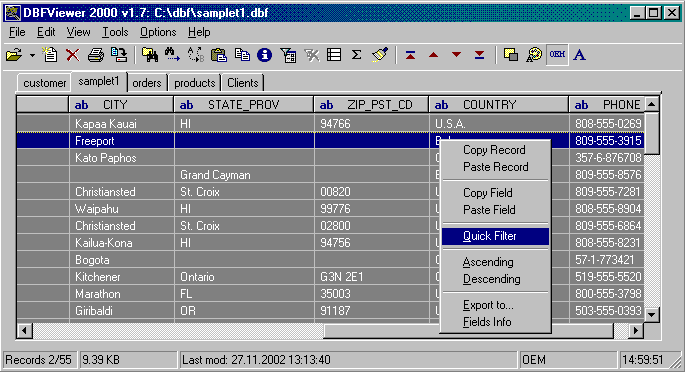This screenshot has height=372, width=685.
Task: Click the sigma sum icon
Action: point(356,55)
